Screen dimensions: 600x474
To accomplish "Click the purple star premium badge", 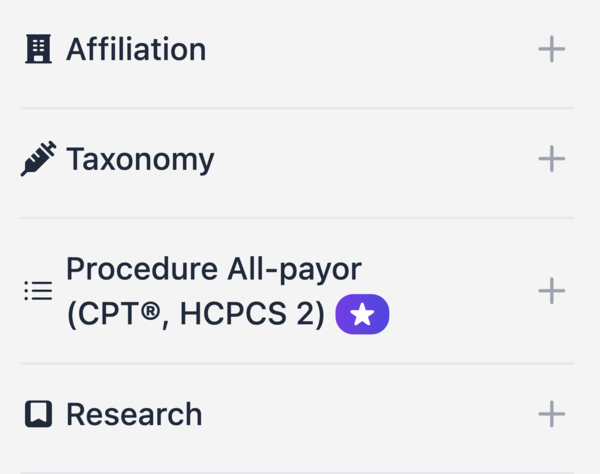I will (362, 314).
